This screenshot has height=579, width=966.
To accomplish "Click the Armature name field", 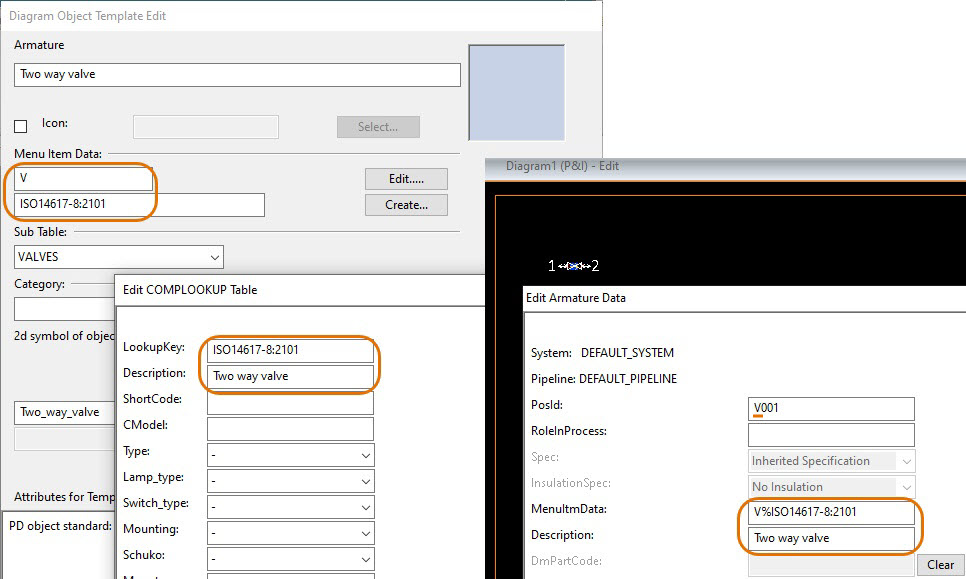I will [x=238, y=75].
